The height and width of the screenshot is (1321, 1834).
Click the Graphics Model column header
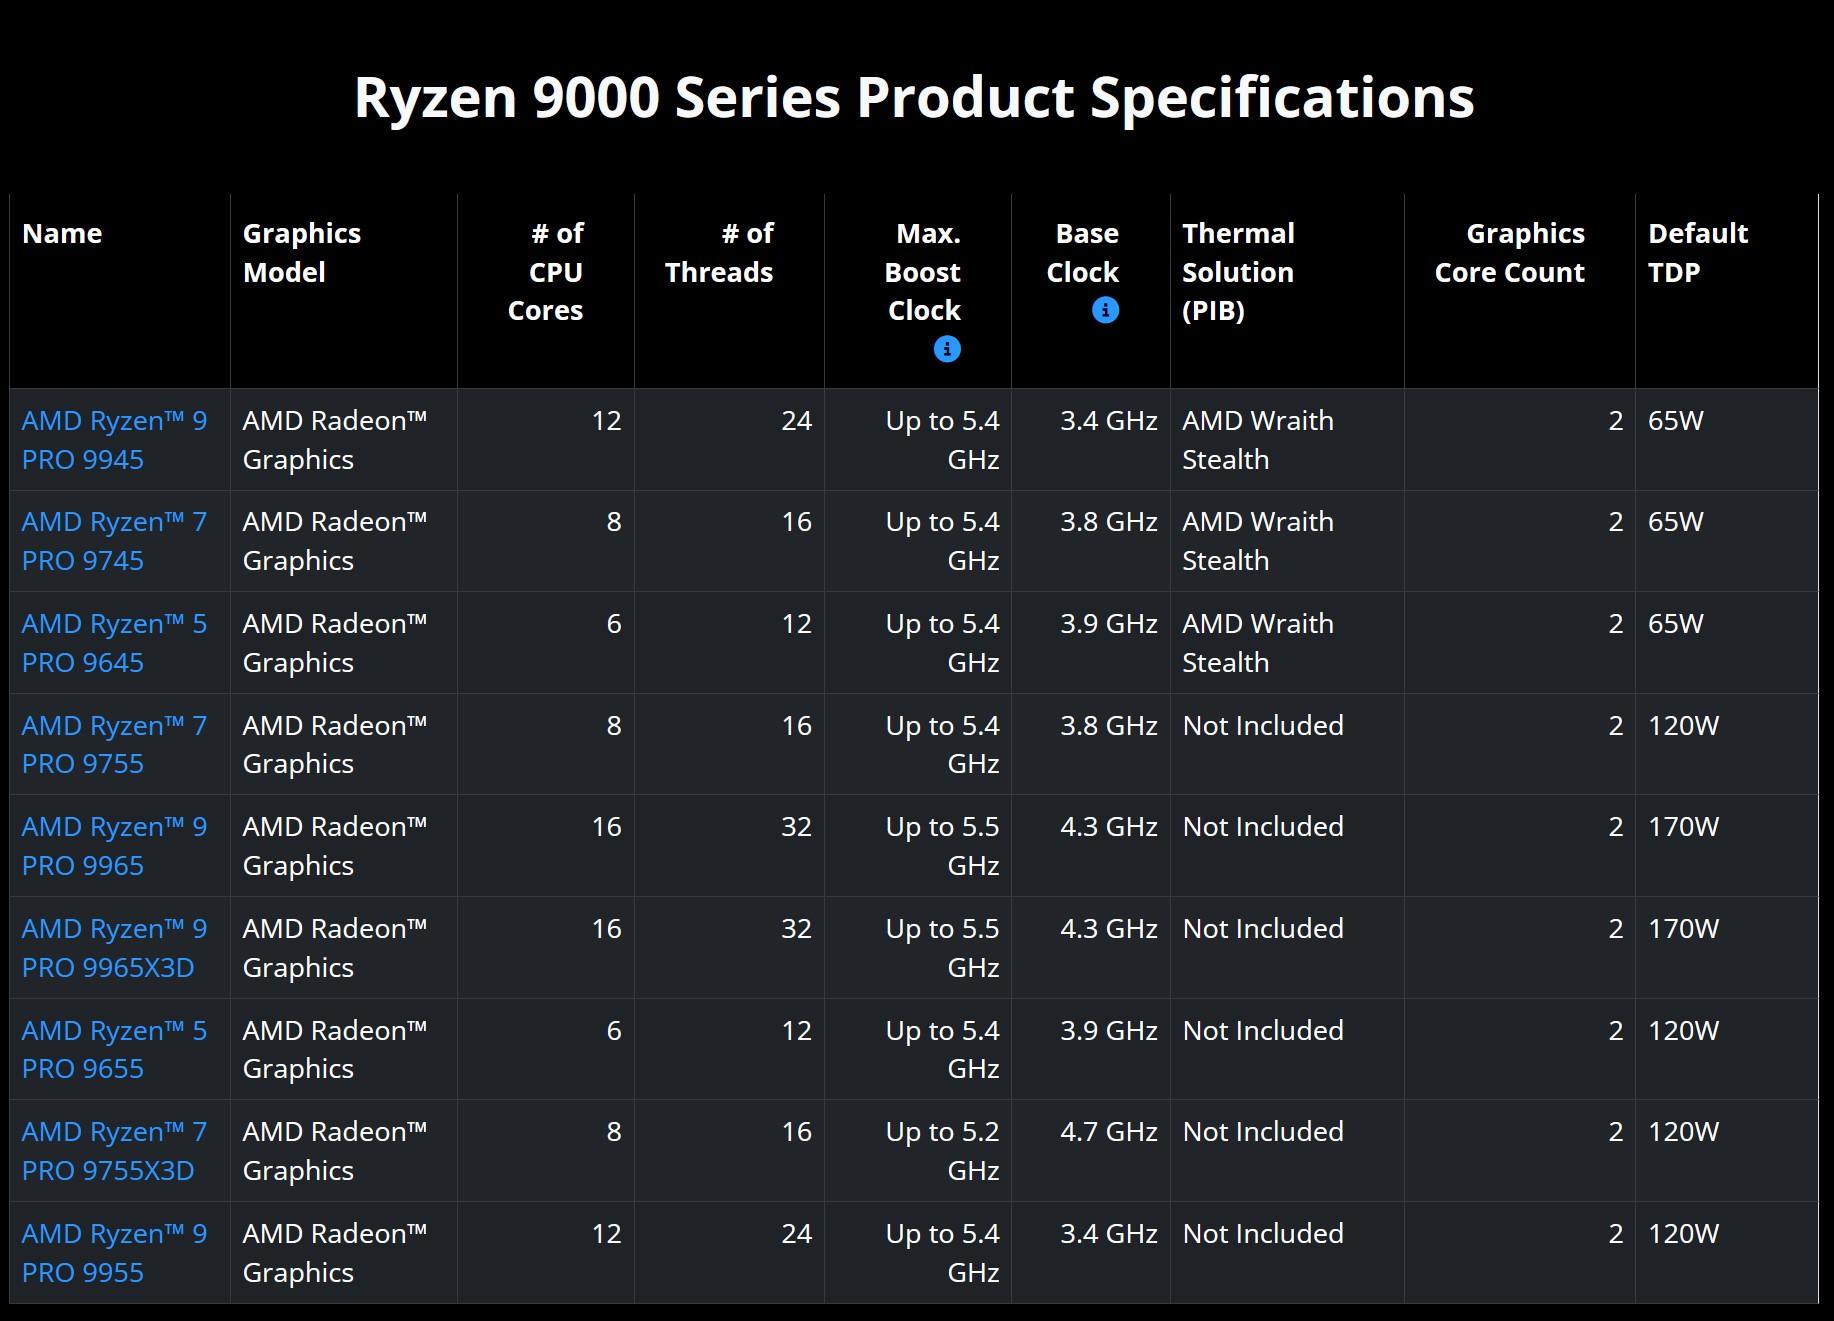(x=302, y=253)
